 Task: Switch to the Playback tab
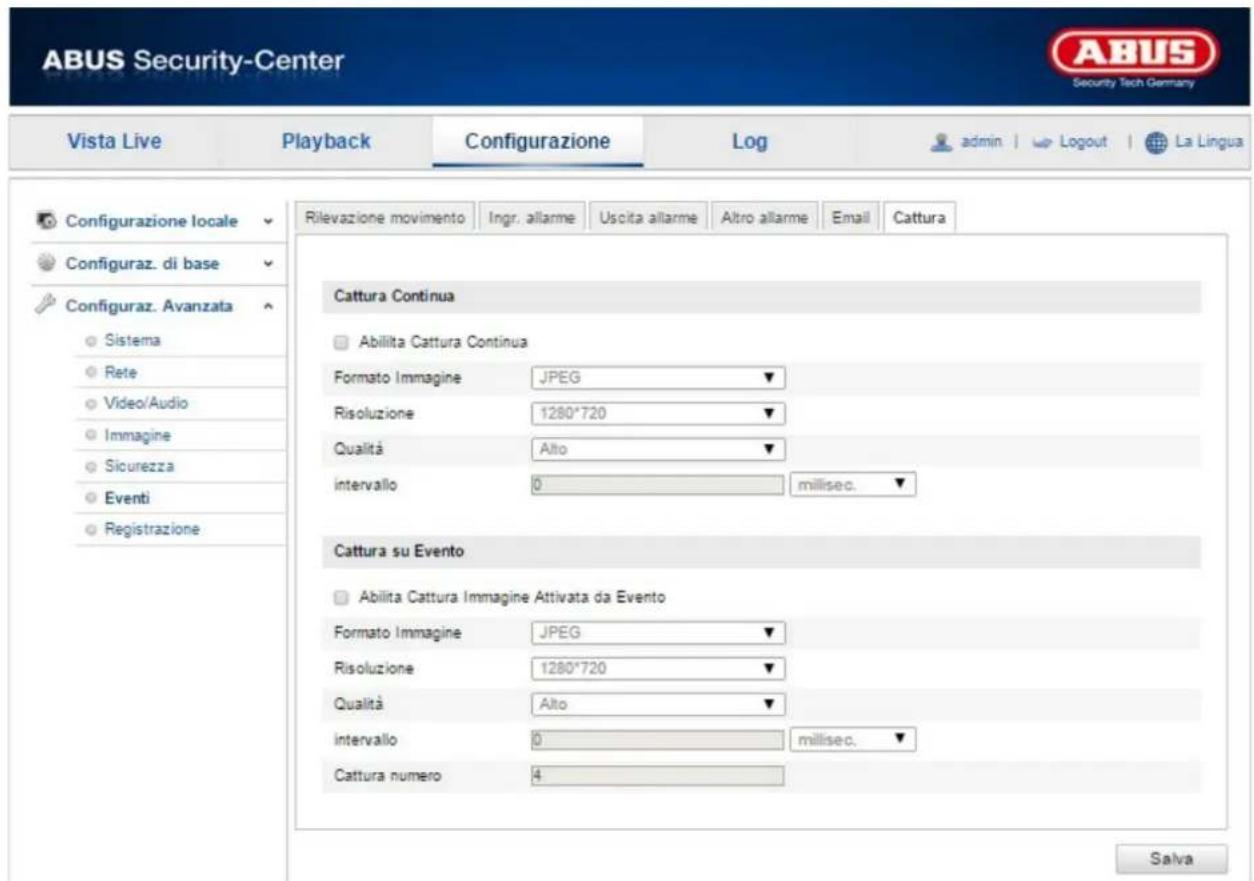click(x=326, y=142)
